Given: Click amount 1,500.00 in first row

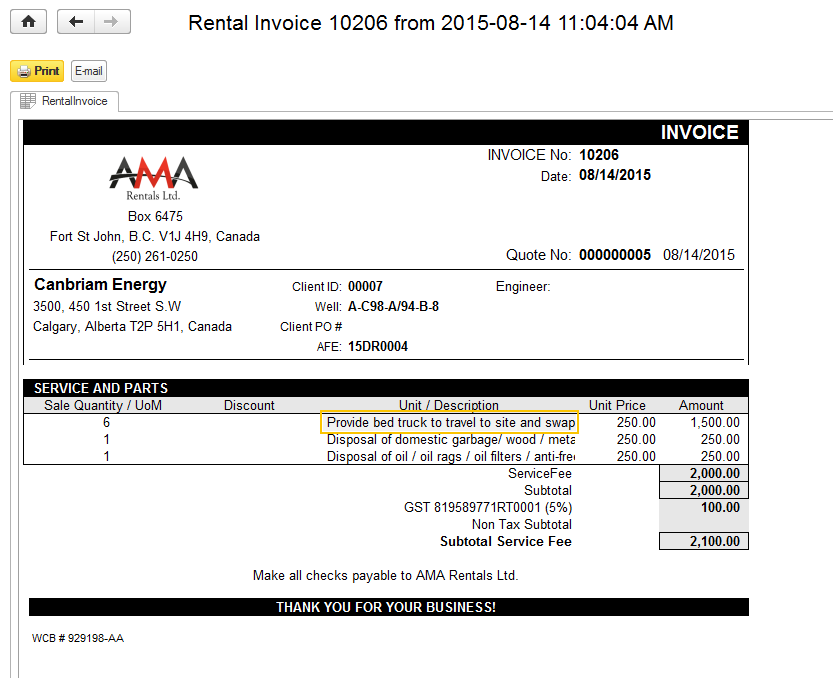Looking at the screenshot, I should (715, 422).
